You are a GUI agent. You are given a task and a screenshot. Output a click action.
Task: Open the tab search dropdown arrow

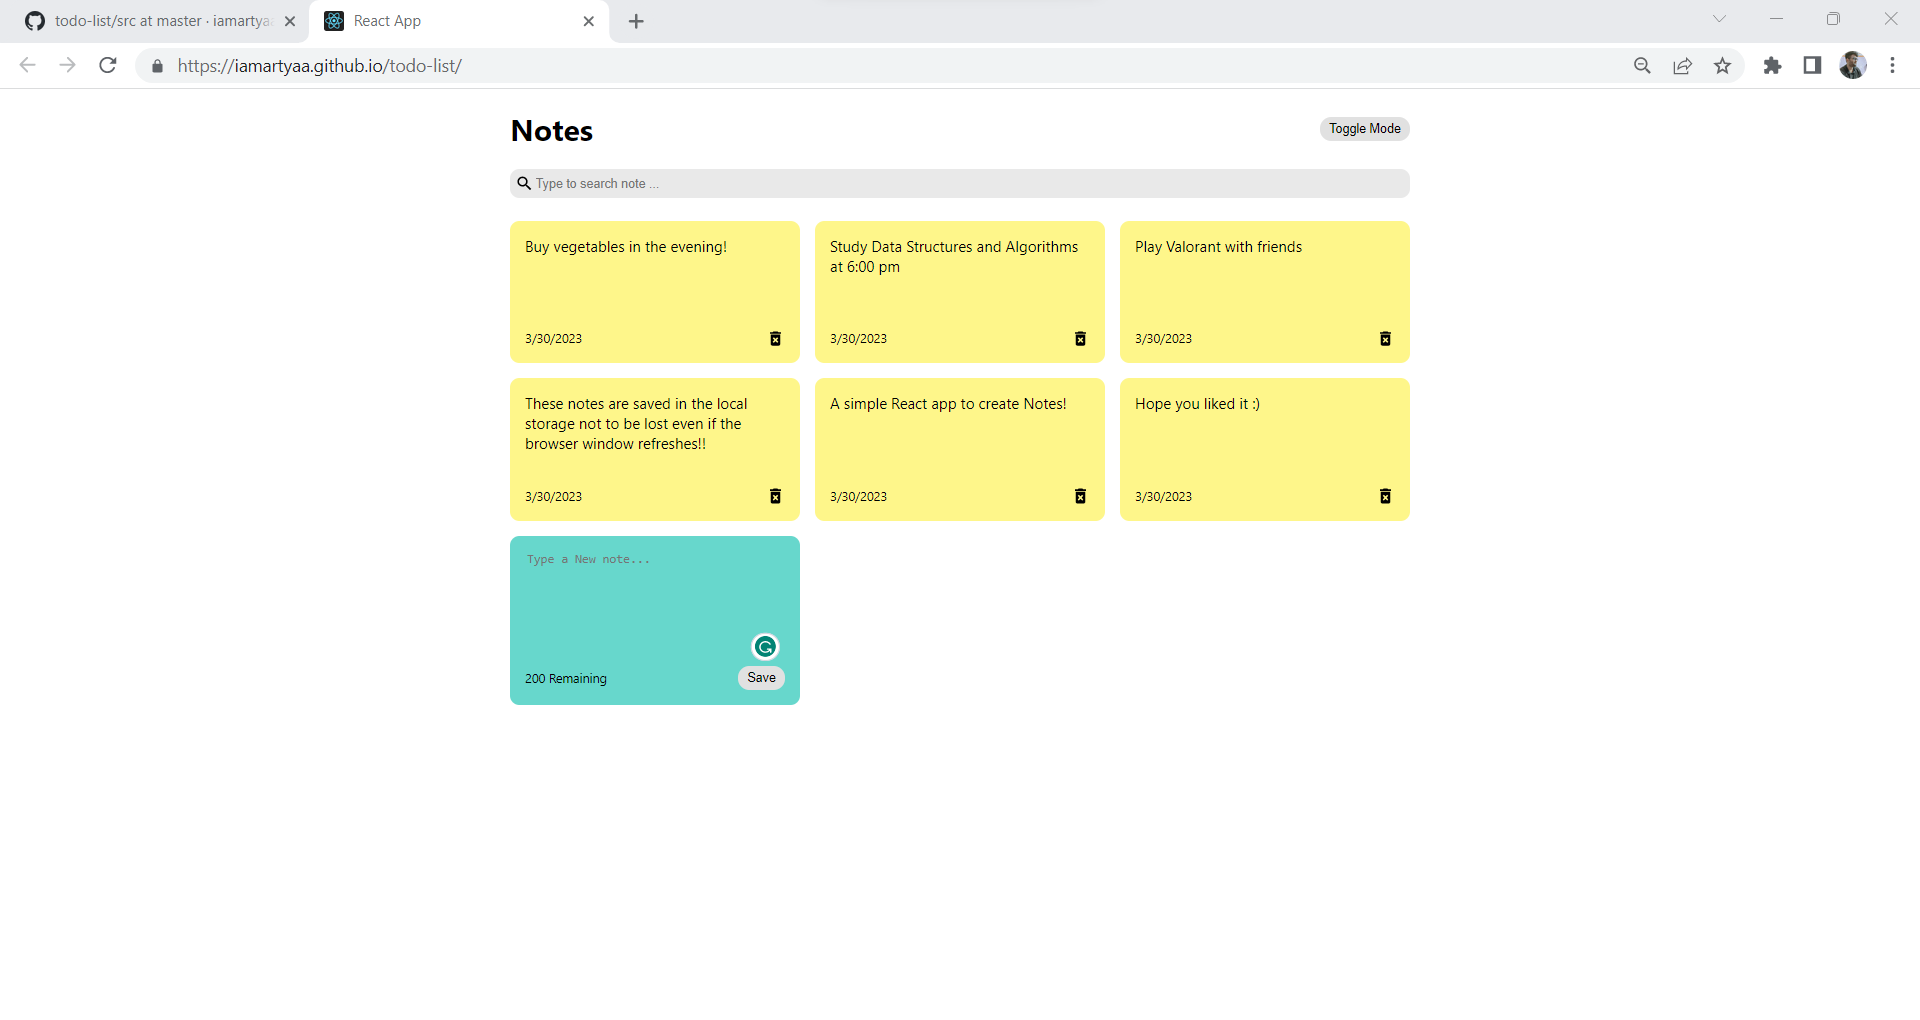(x=1719, y=19)
